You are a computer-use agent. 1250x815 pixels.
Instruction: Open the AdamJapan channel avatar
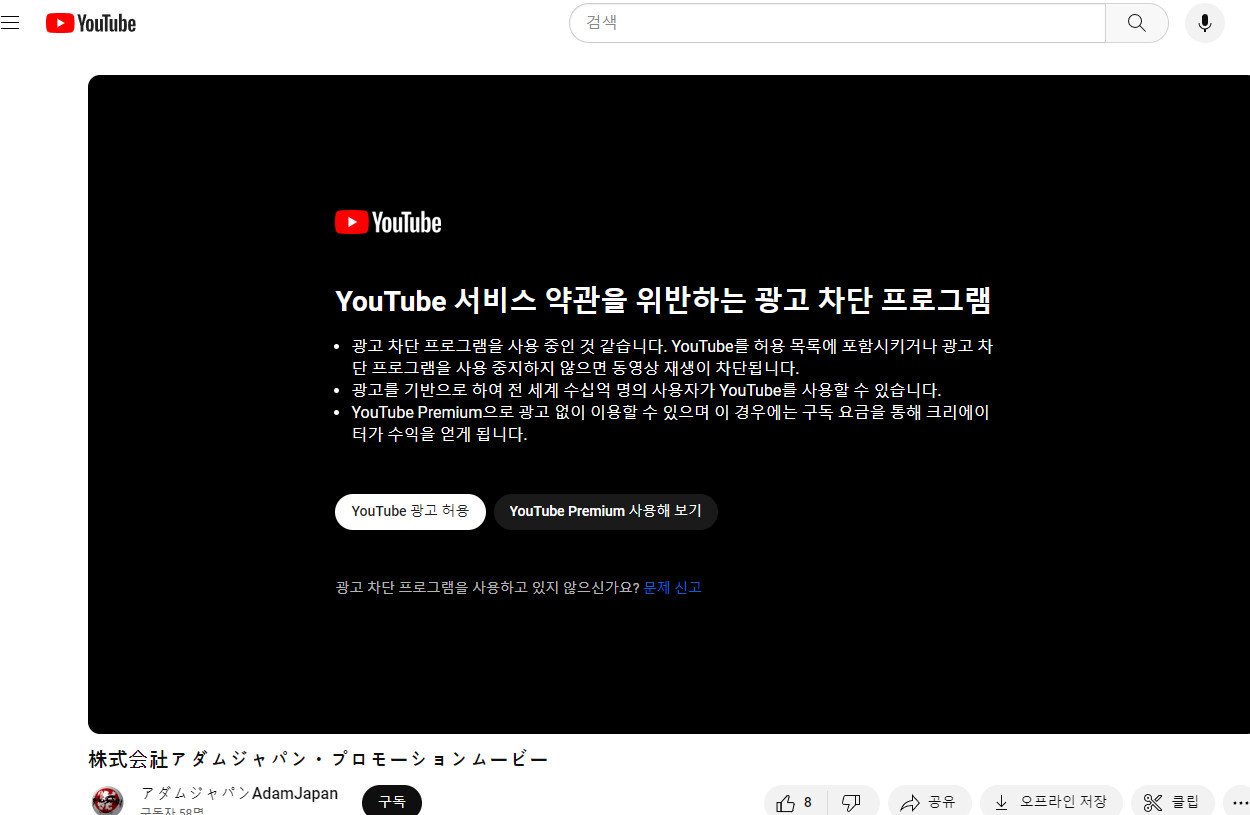(108, 800)
